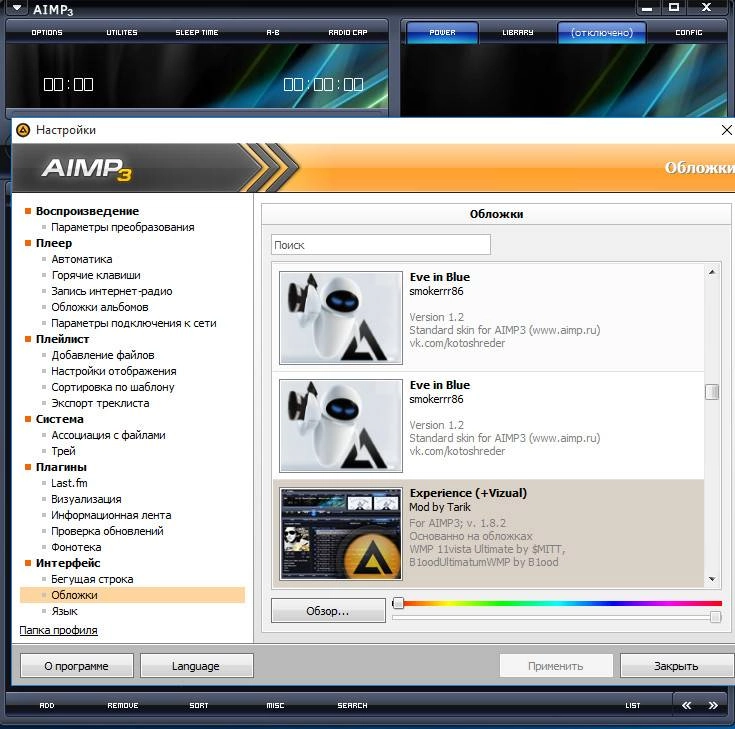Open Last.fm plugin settings
735x729 pixels.
(x=69, y=483)
